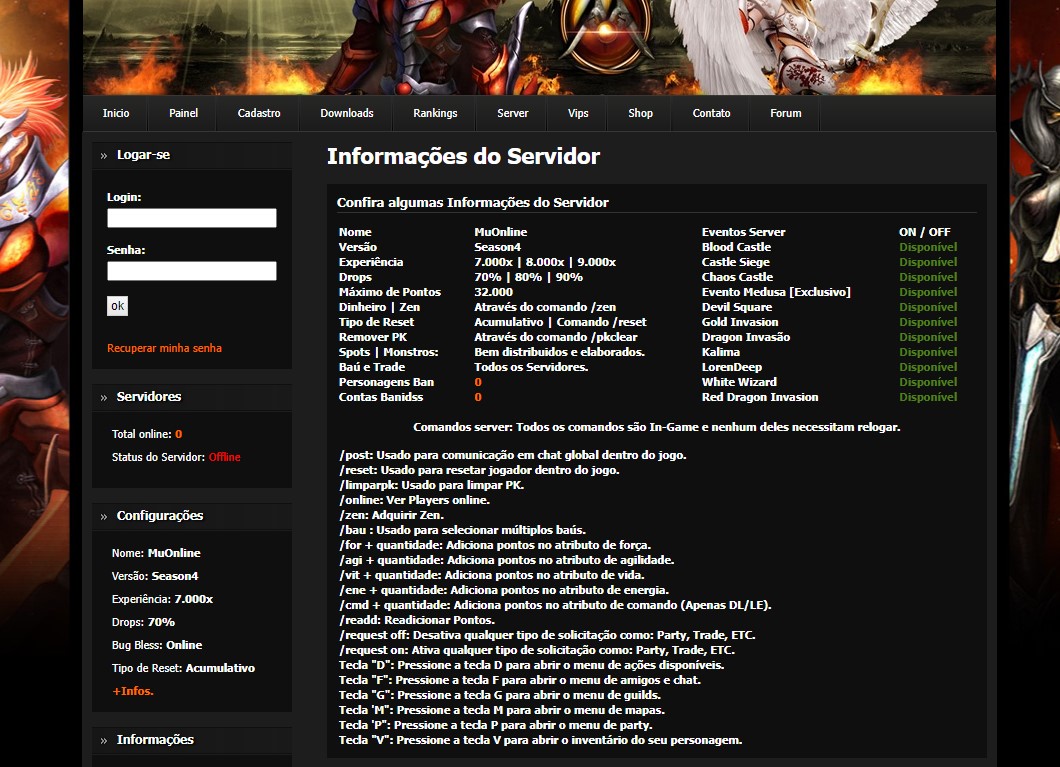Select the Personagens Ban count '0'

[x=478, y=382]
